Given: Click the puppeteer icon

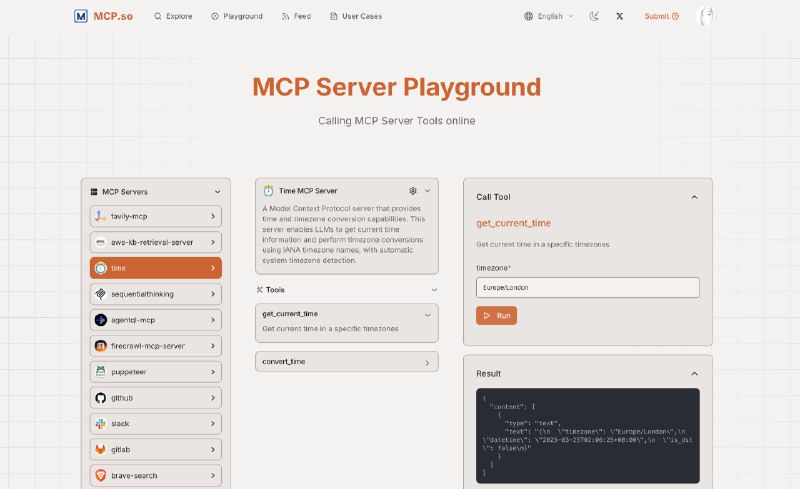Looking at the screenshot, I should [101, 372].
